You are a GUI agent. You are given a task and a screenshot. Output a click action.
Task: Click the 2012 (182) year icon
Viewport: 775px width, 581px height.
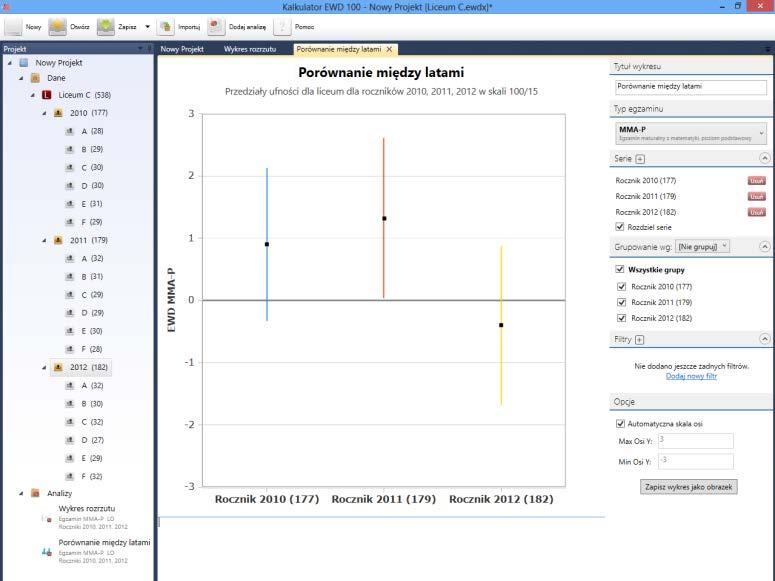click(x=58, y=367)
